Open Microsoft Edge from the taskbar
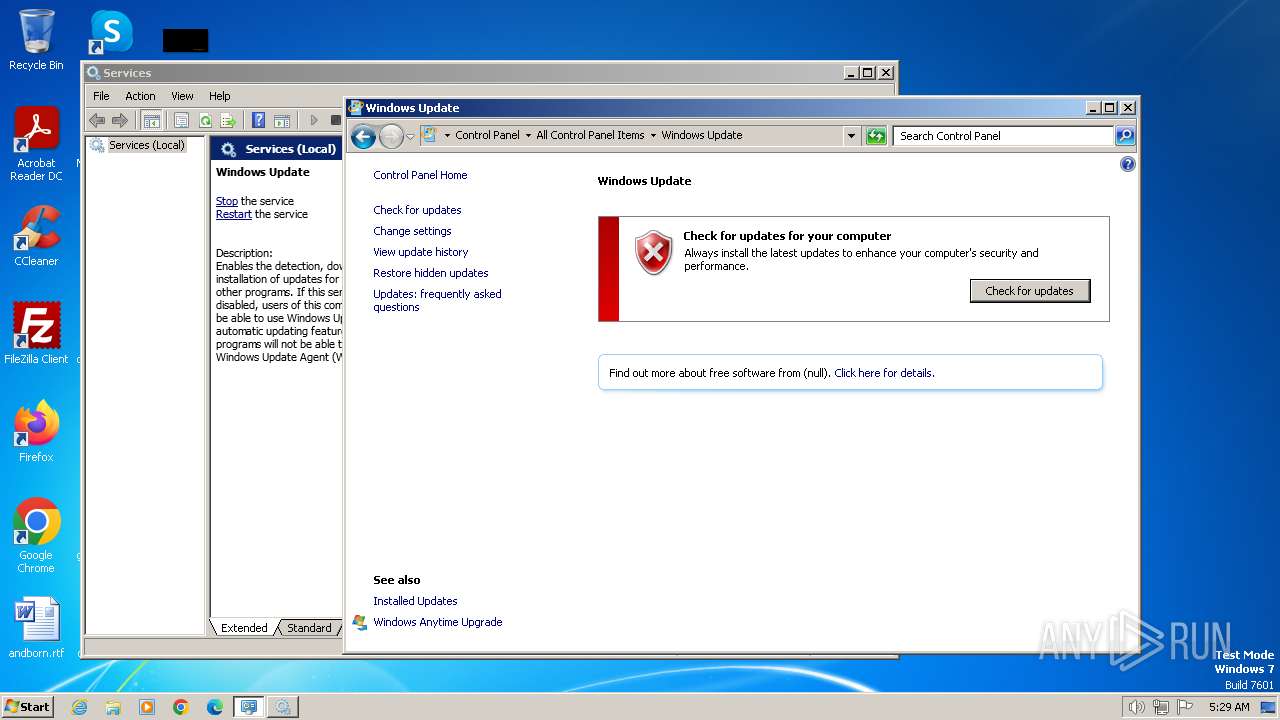1280x720 pixels. tap(215, 707)
